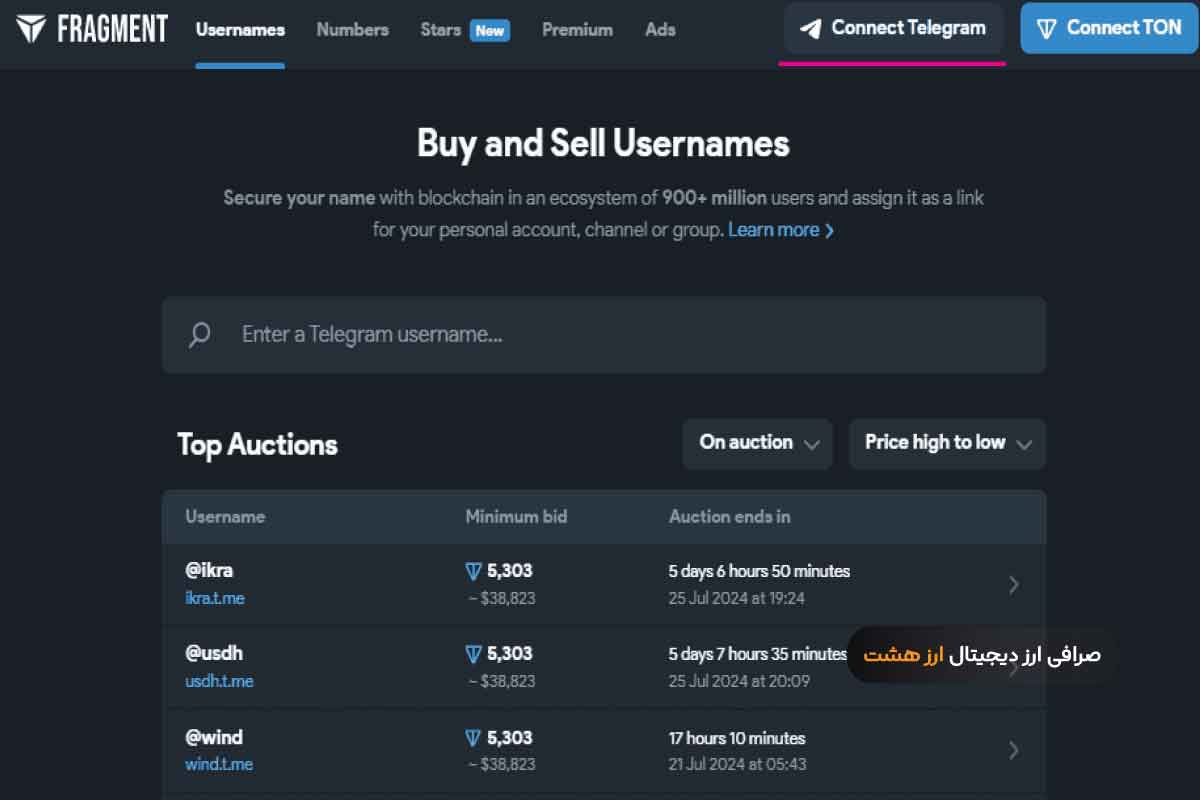The width and height of the screenshot is (1200, 800).
Task: Click 5 days 7 hours 35 minutes
Action: 758,655
